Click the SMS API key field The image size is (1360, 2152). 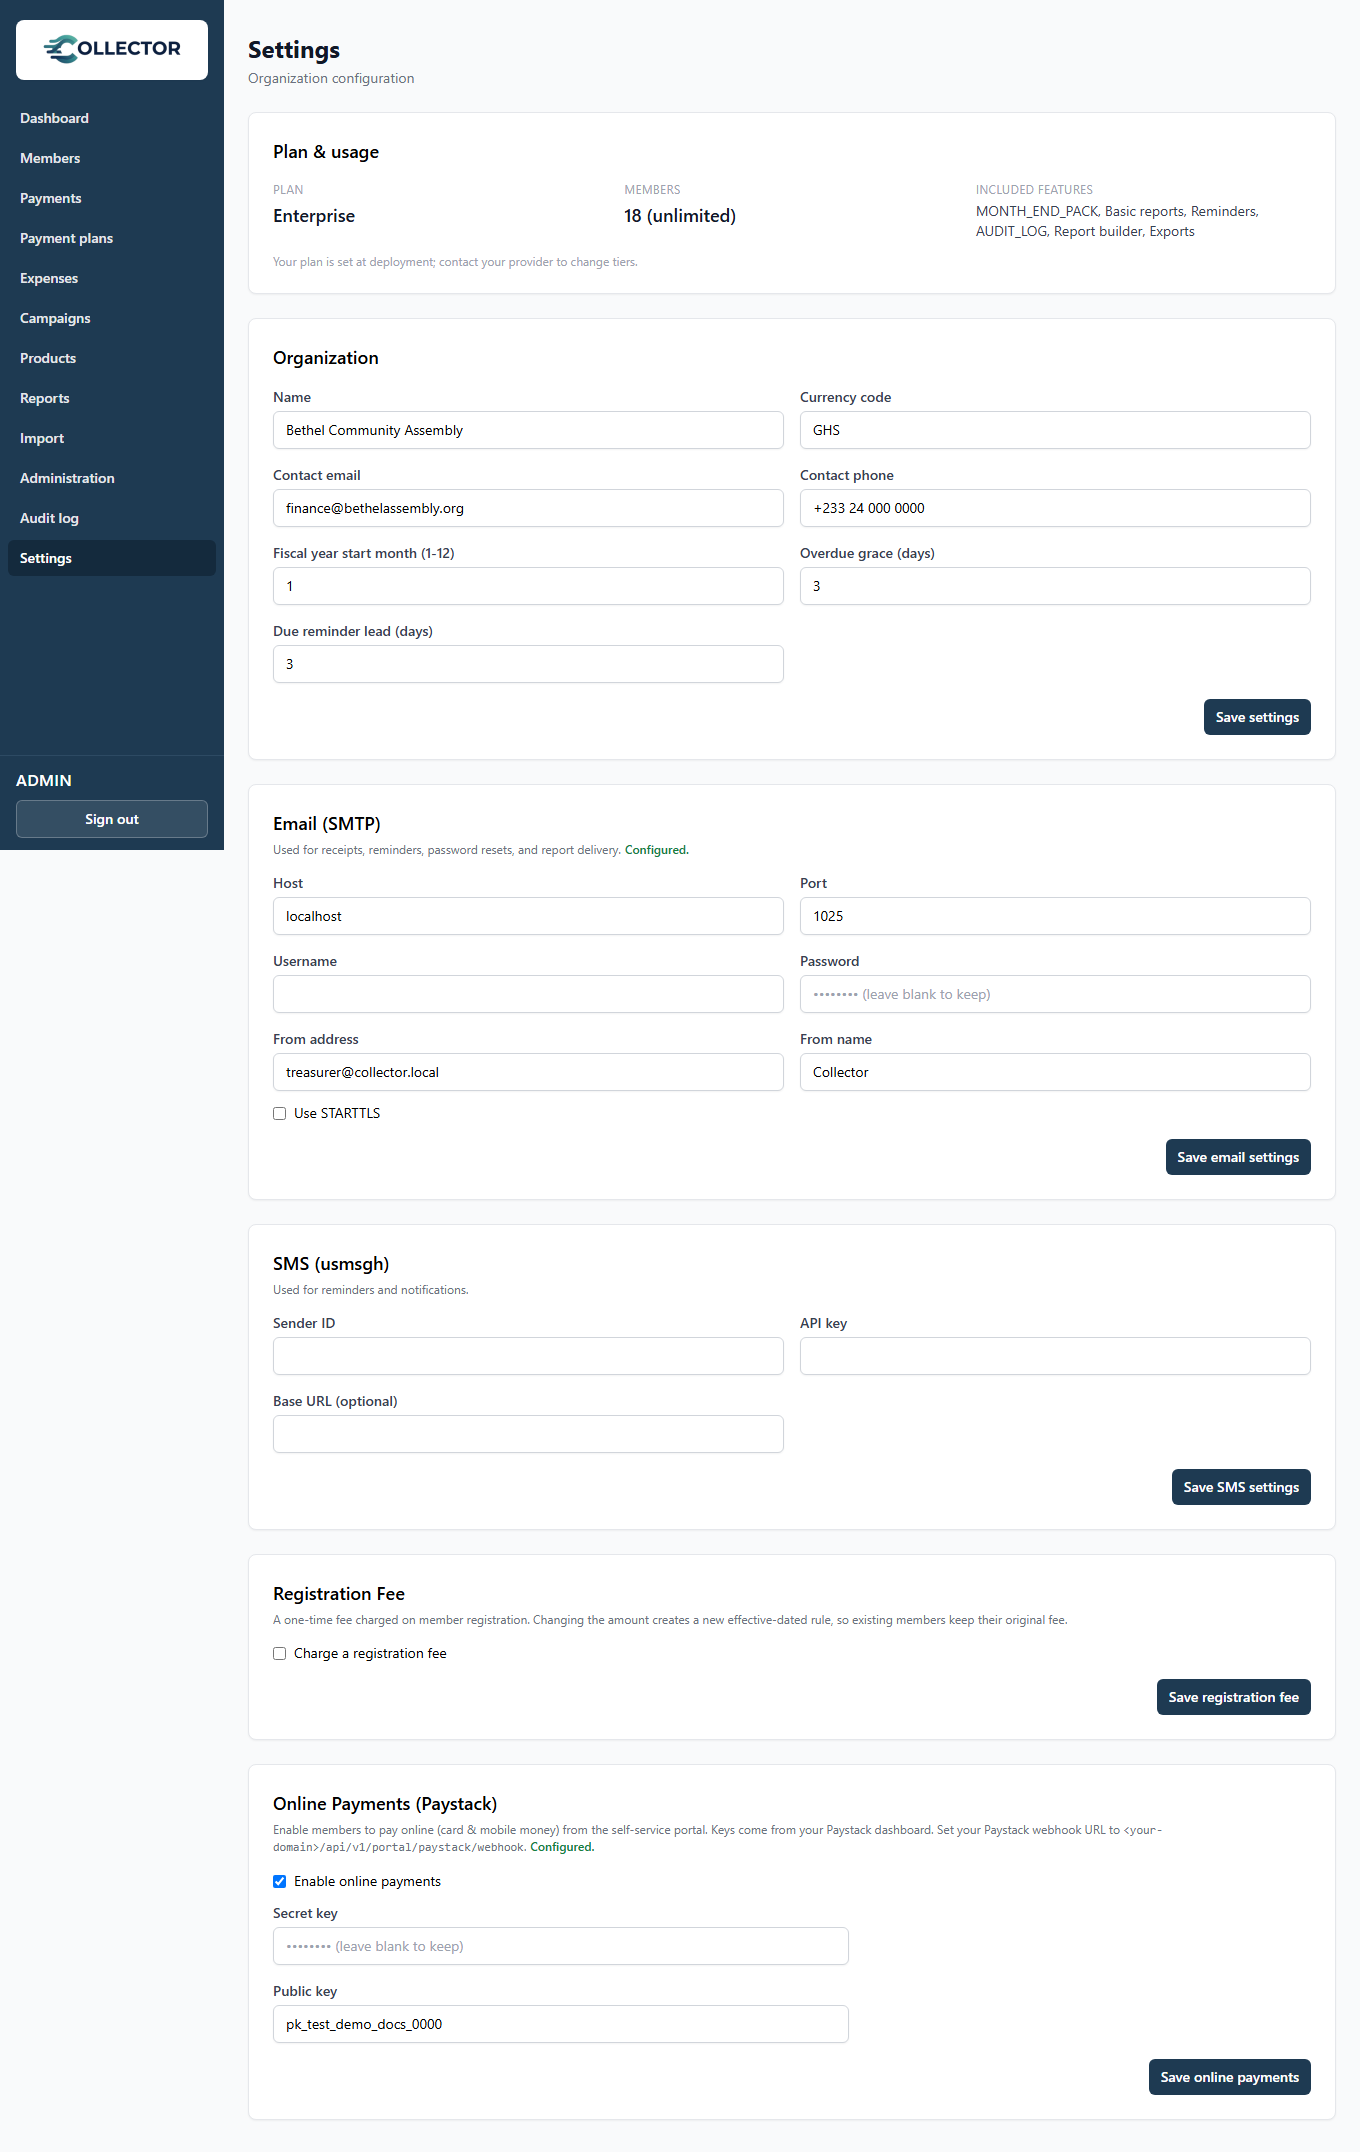coord(1055,1356)
